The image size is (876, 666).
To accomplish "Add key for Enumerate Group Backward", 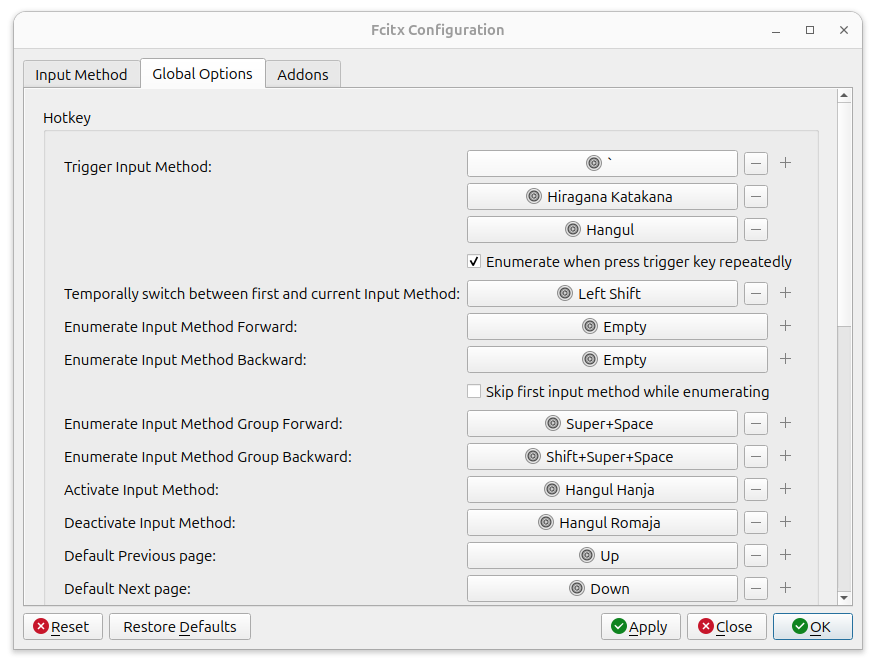I will (x=785, y=456).
